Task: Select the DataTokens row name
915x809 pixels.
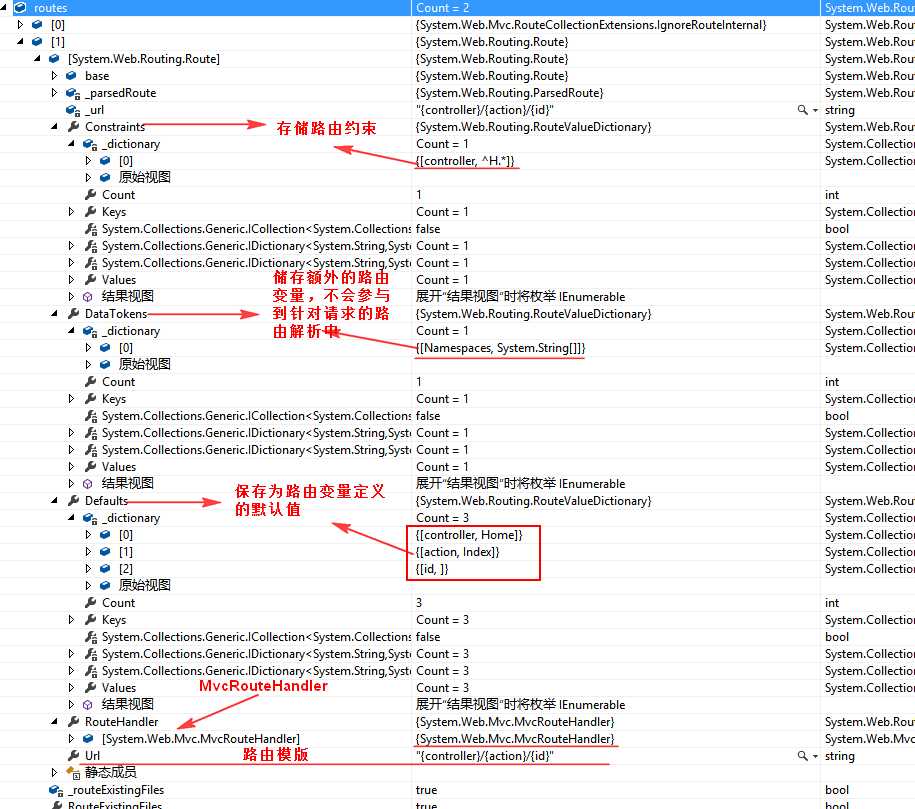Action: click(x=116, y=313)
